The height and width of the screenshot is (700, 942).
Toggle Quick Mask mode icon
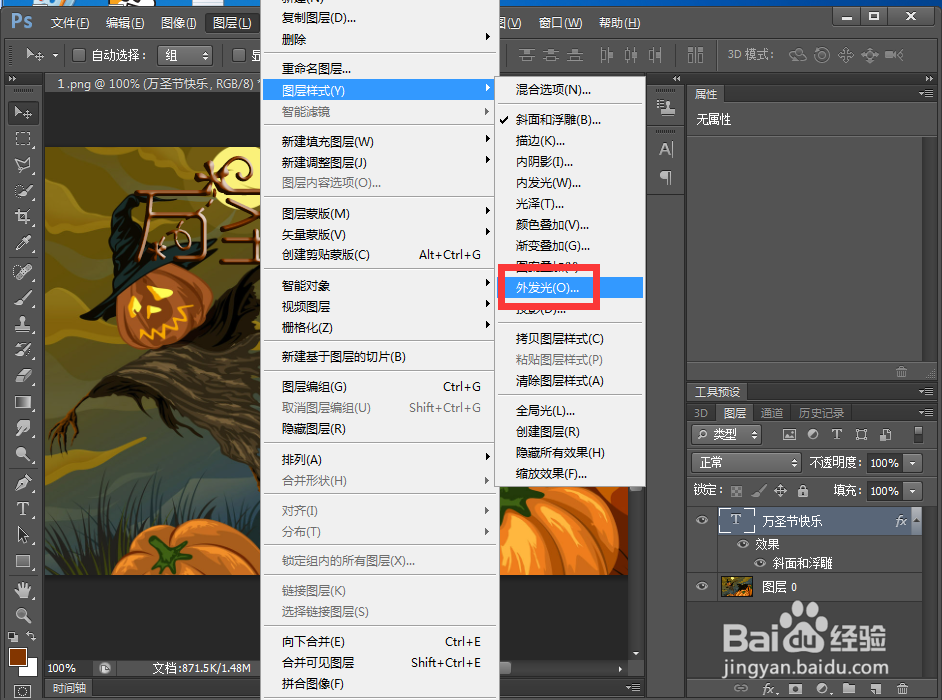pyautogui.click(x=22, y=692)
